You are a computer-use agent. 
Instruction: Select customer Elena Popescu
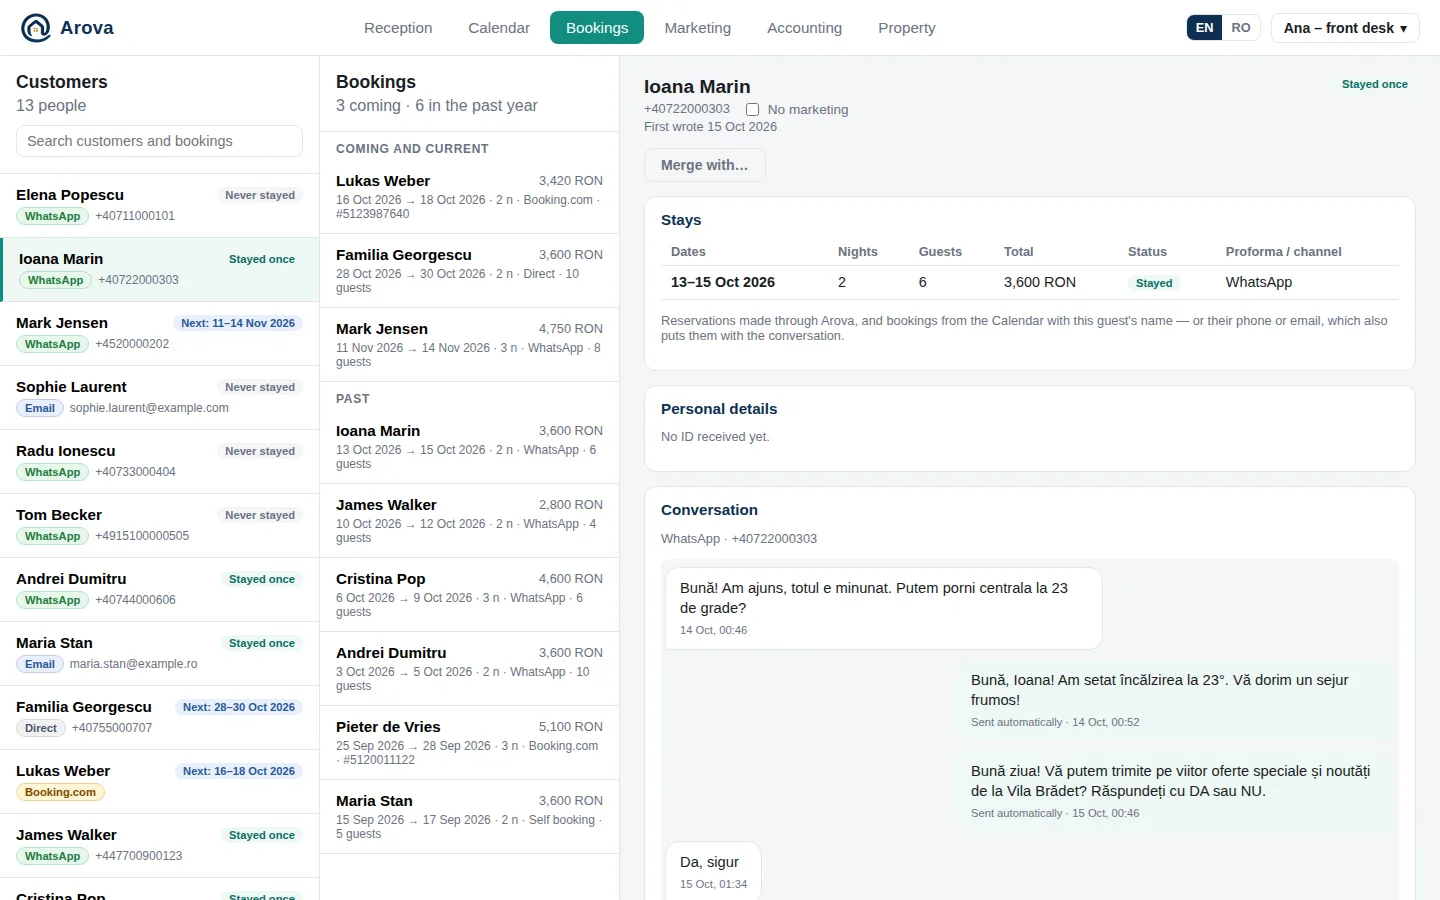click(159, 205)
